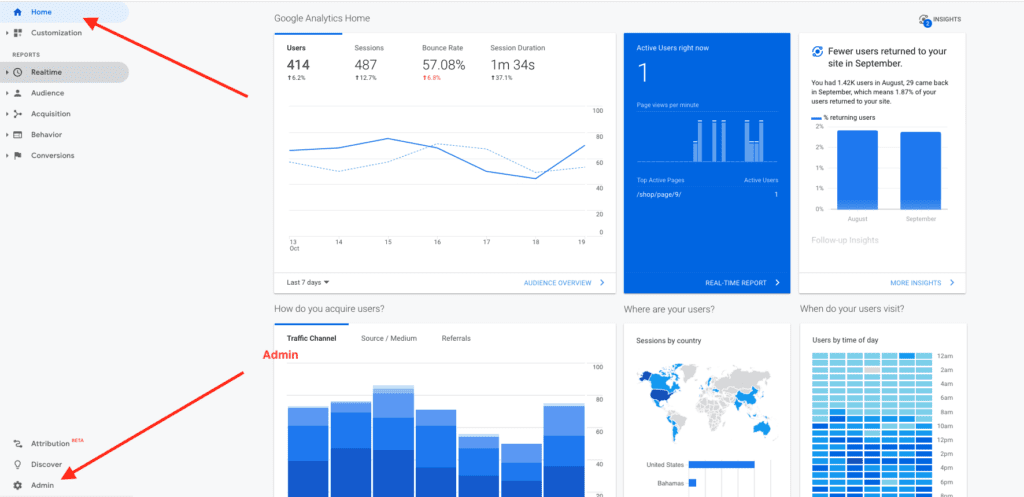The height and width of the screenshot is (497, 1024).
Task: Open the REAL-TIME REPORT link
Action: pyautogui.click(x=735, y=283)
